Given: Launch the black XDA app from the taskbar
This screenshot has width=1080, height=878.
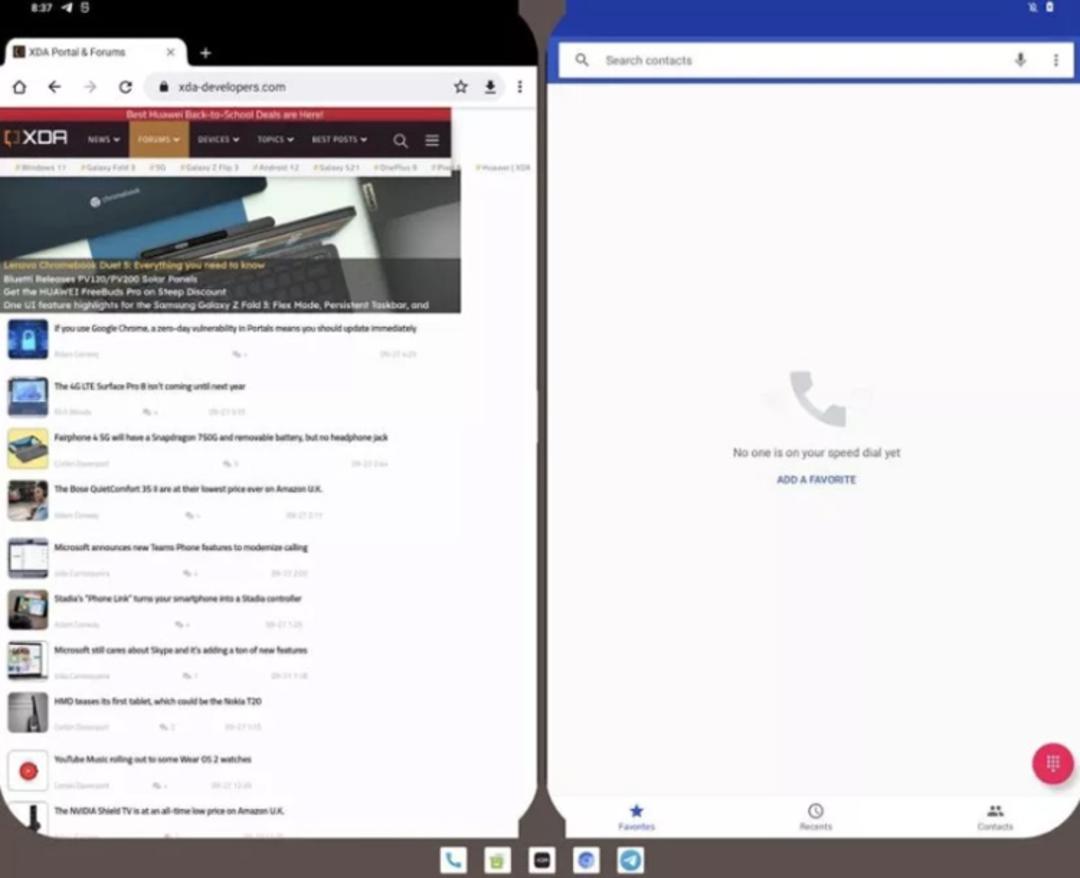Looking at the screenshot, I should coord(541,860).
